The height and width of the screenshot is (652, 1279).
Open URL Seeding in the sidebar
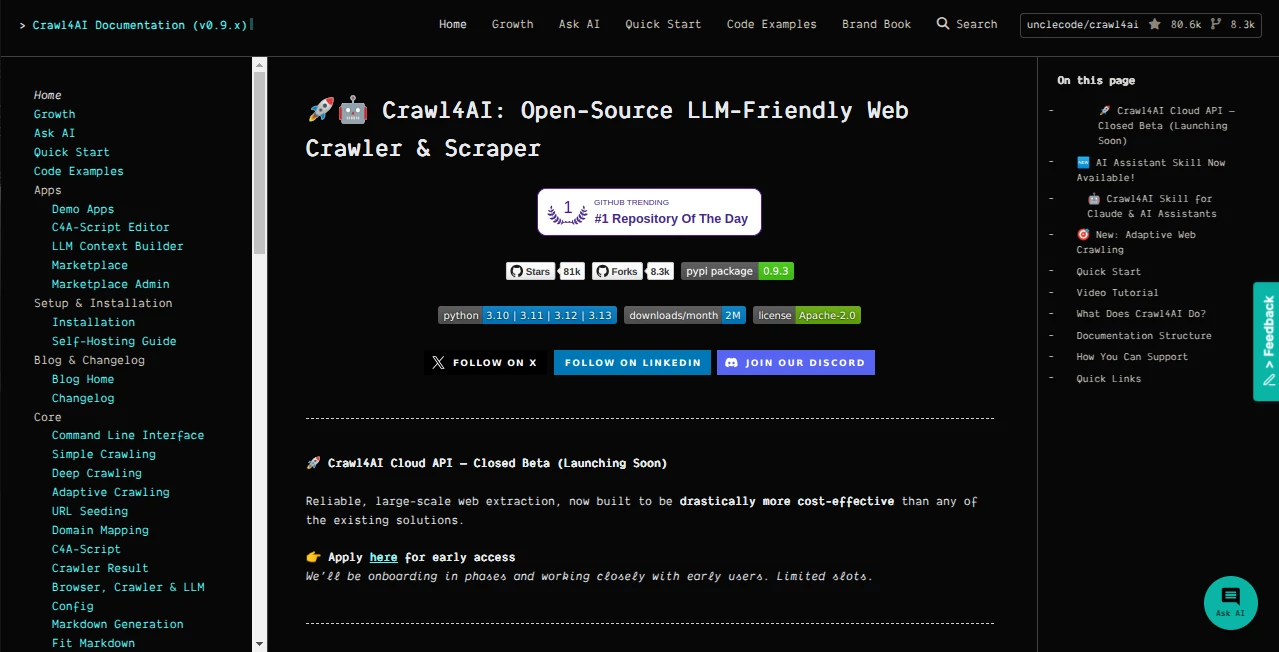click(90, 511)
